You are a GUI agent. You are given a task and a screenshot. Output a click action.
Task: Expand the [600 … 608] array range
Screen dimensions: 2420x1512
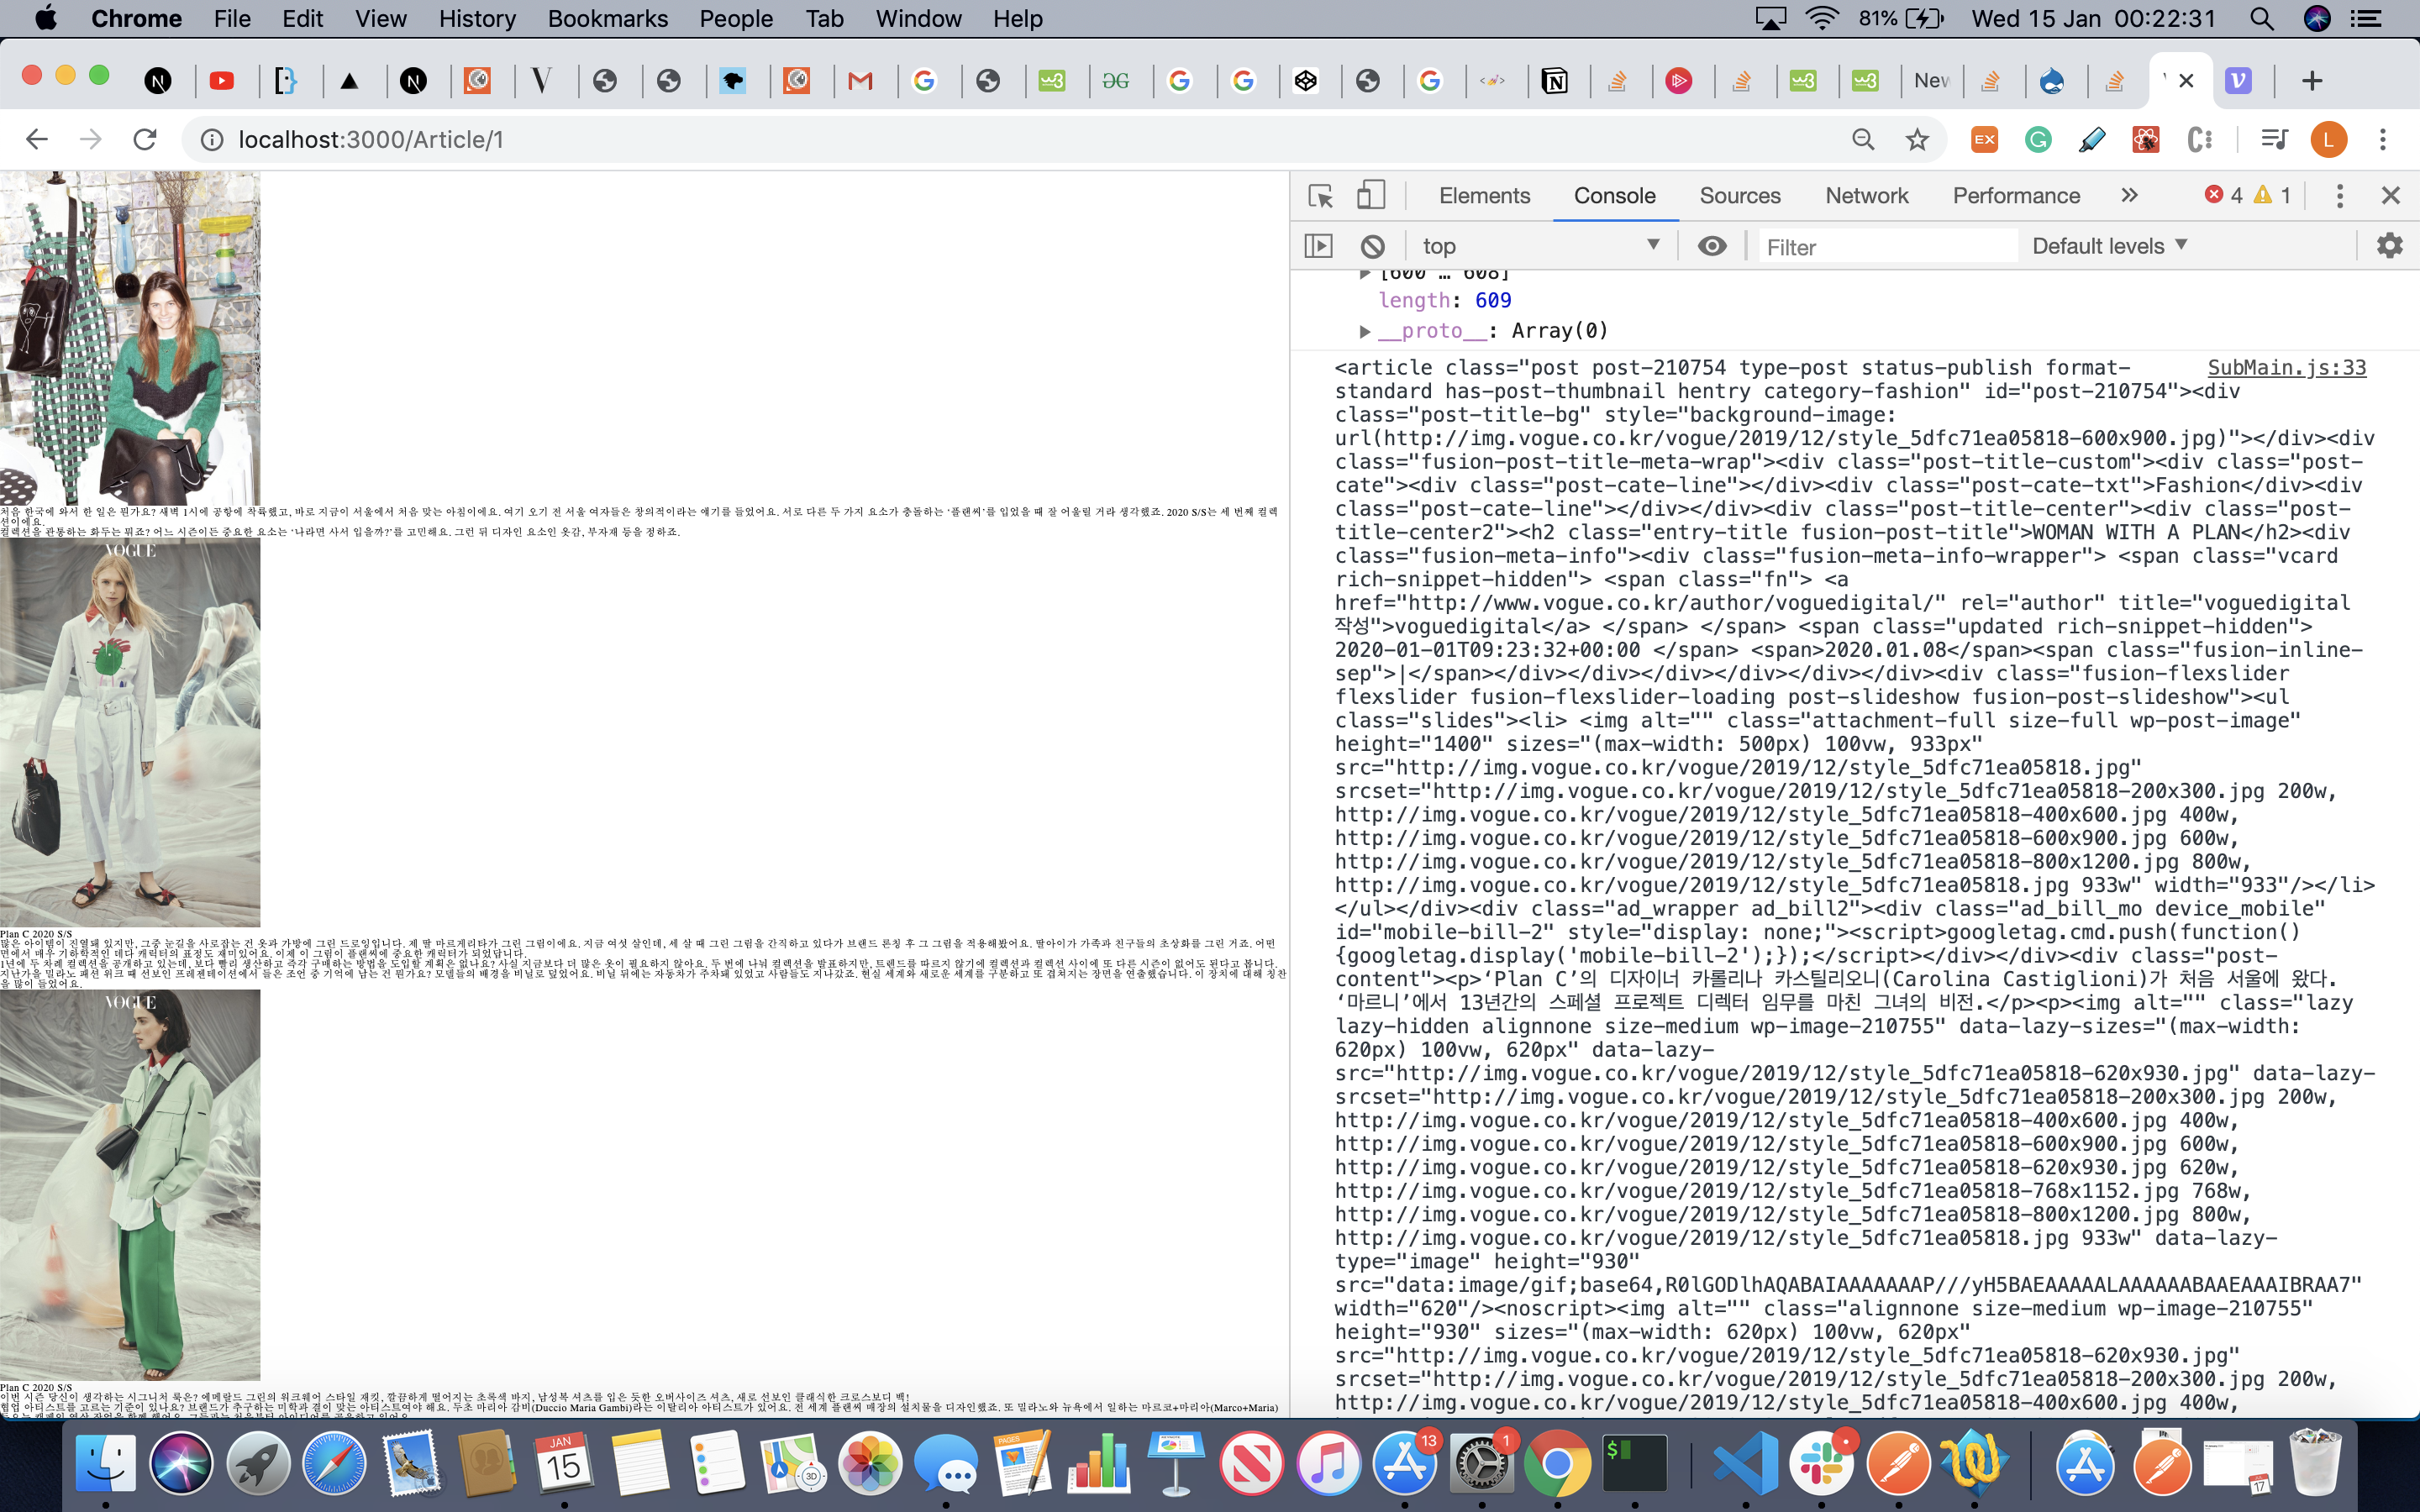coord(1365,274)
